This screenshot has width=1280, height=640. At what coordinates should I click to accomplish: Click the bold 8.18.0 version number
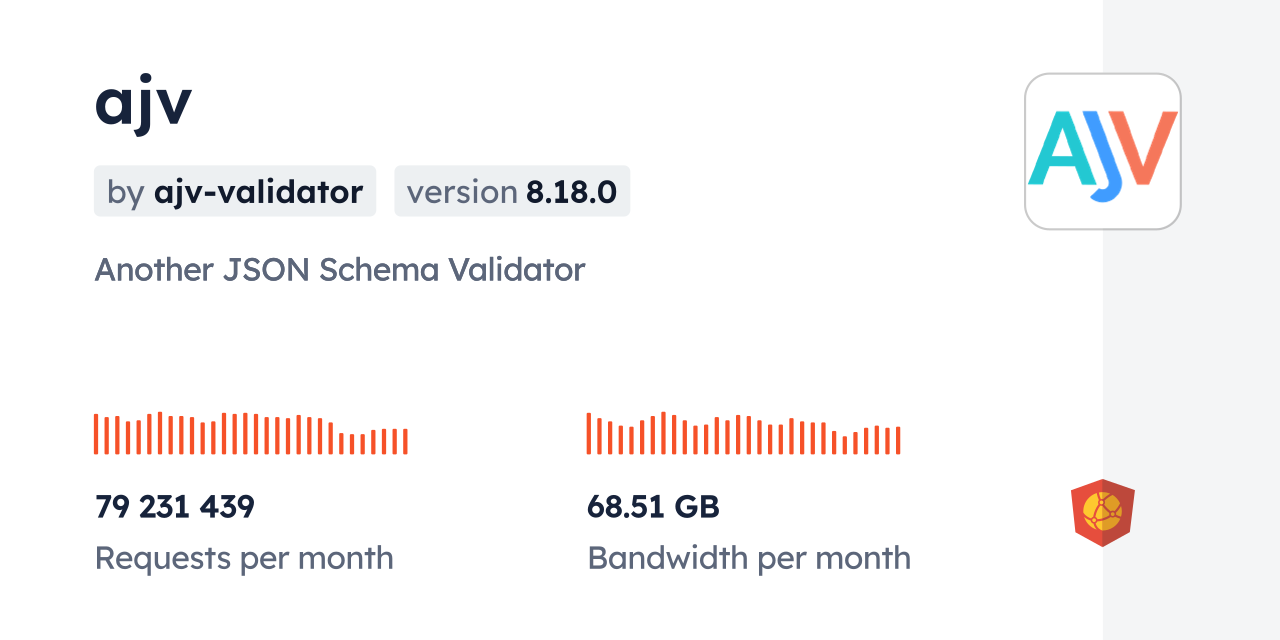(571, 191)
